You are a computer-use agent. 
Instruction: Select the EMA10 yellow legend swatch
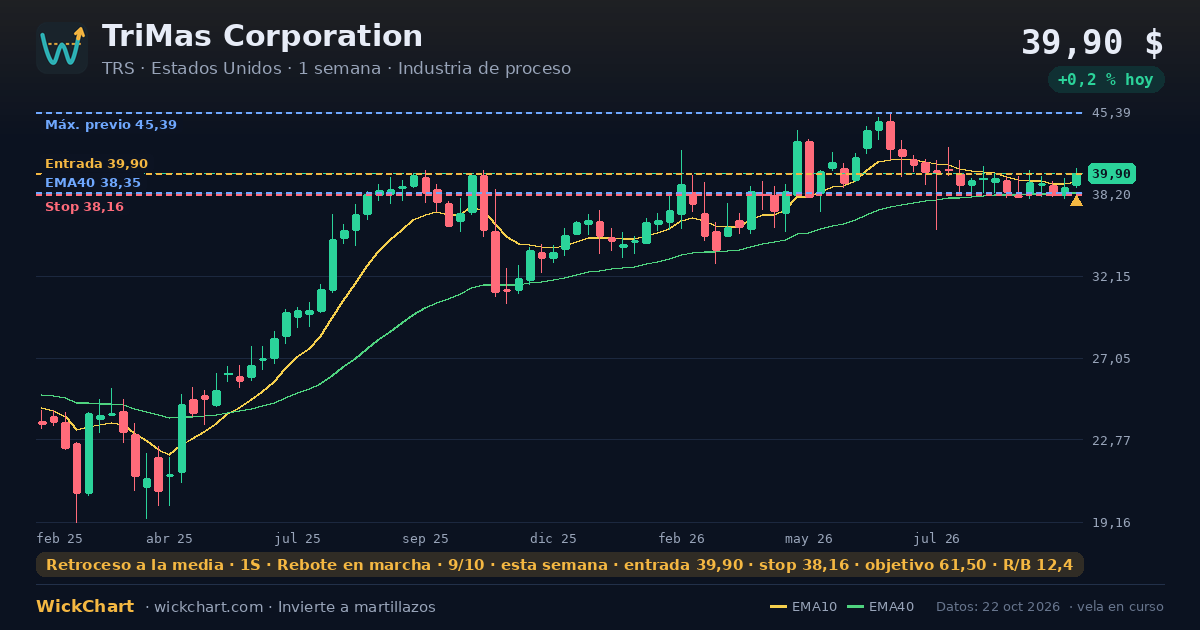click(778, 607)
